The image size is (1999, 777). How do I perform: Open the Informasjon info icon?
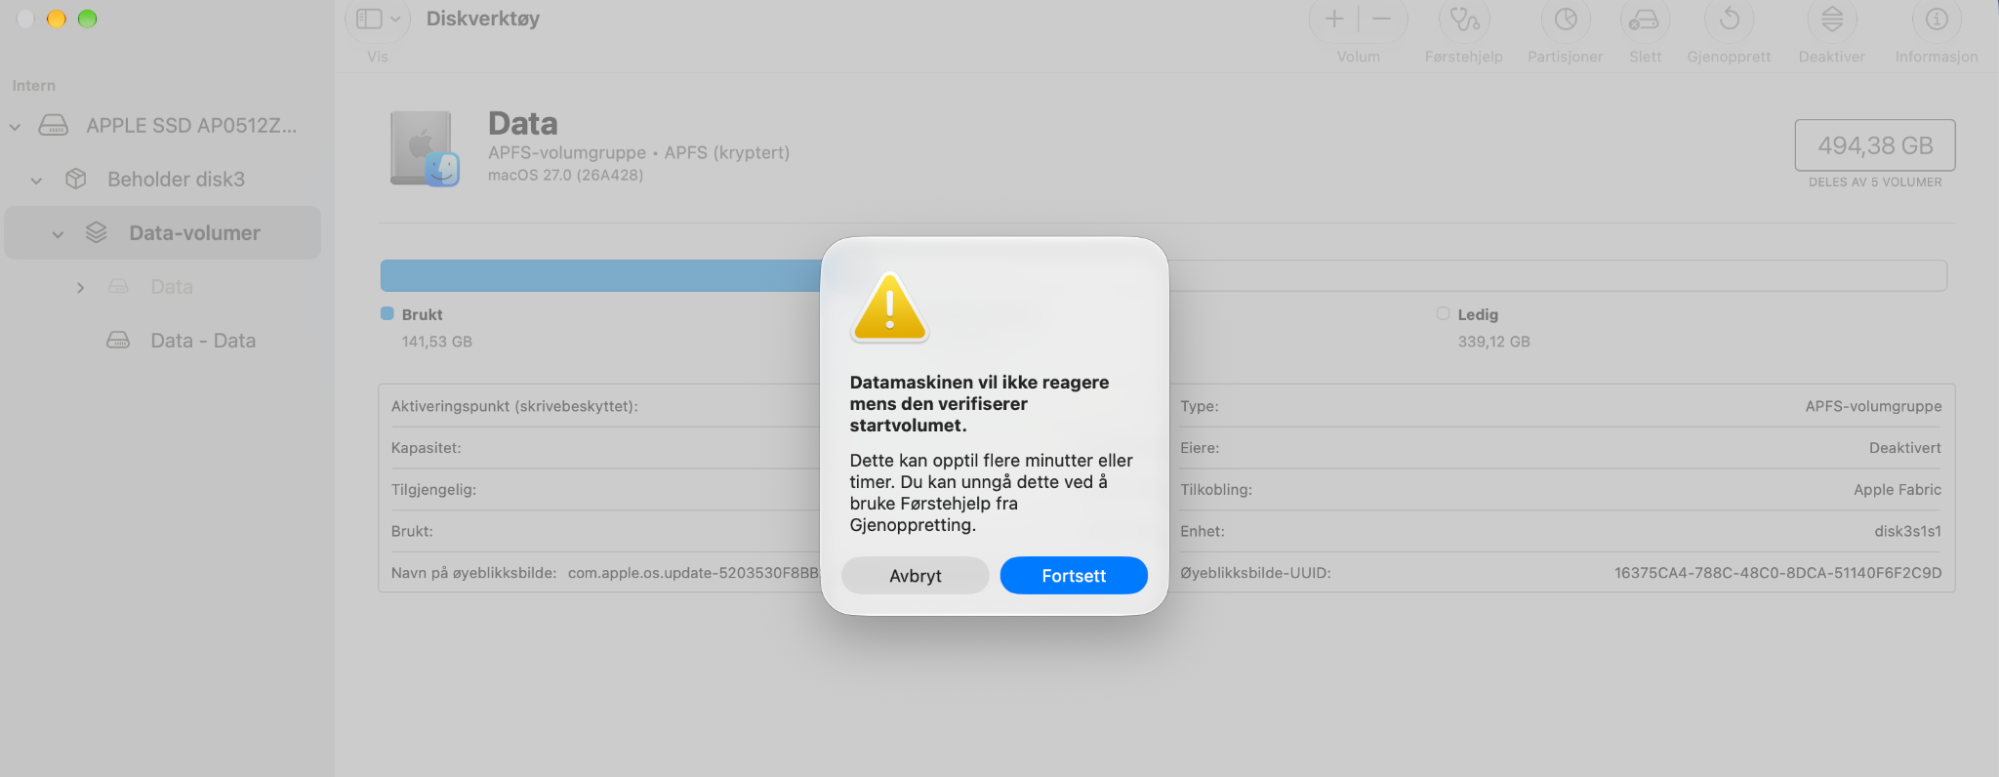pyautogui.click(x=1936, y=19)
